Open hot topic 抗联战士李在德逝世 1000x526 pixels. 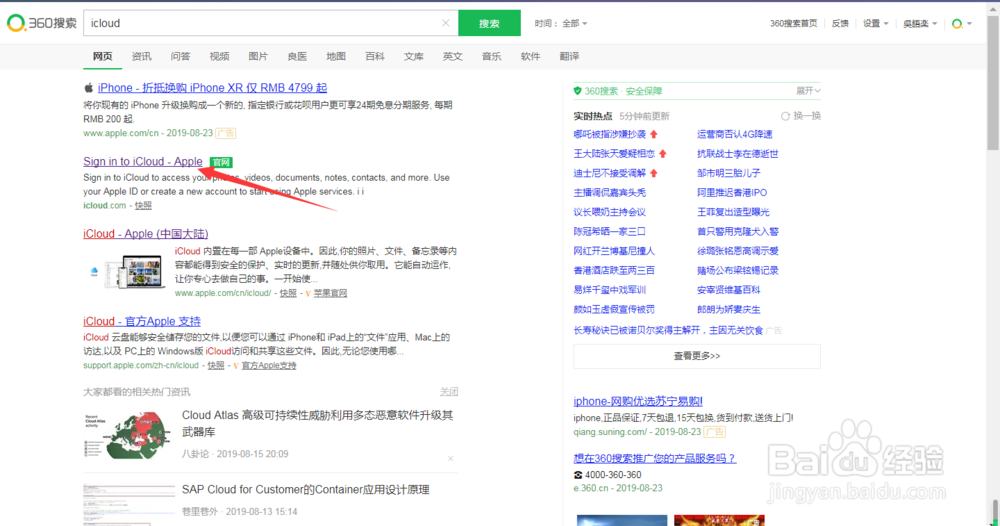pos(737,154)
